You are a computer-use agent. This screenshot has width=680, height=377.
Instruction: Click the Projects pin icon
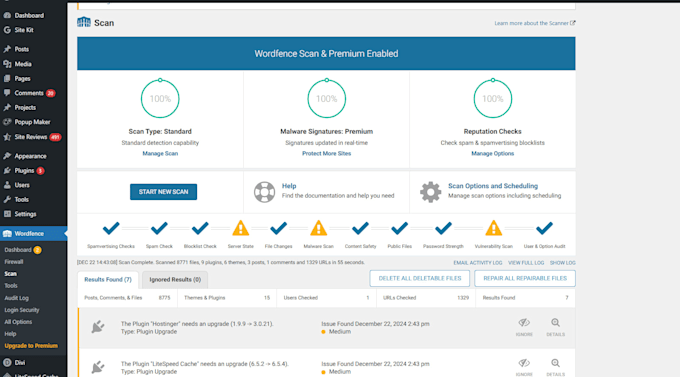[7, 107]
